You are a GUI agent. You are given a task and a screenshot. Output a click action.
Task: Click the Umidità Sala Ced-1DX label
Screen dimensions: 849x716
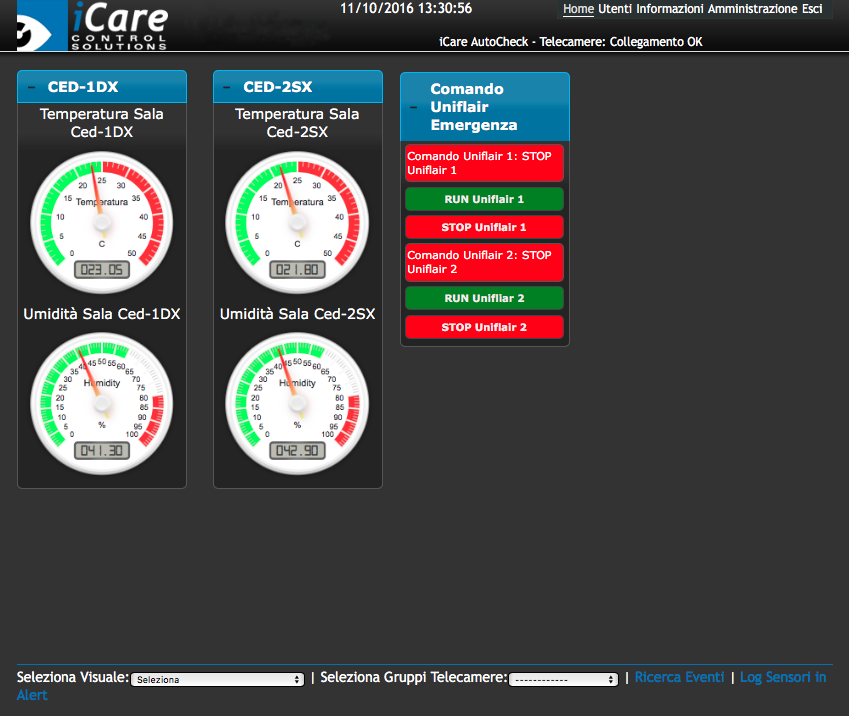click(x=102, y=314)
